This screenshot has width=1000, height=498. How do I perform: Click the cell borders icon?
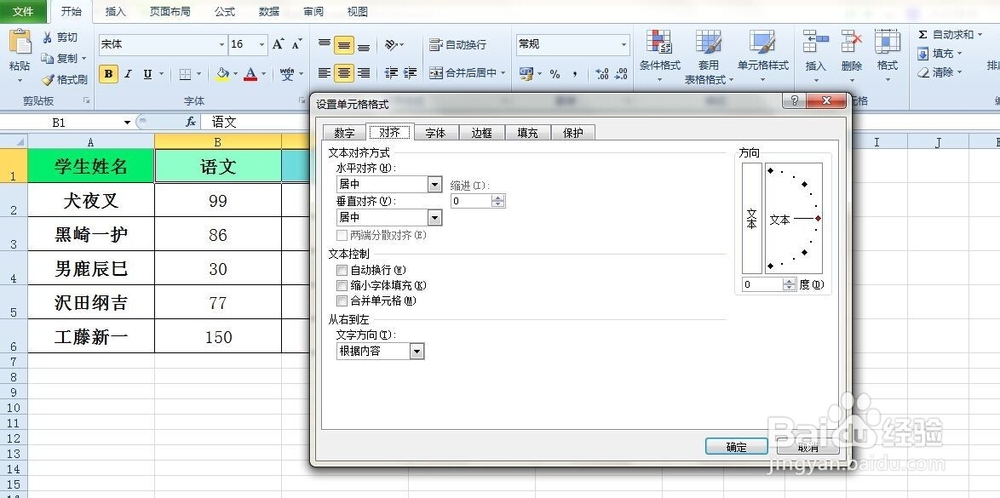click(x=185, y=74)
